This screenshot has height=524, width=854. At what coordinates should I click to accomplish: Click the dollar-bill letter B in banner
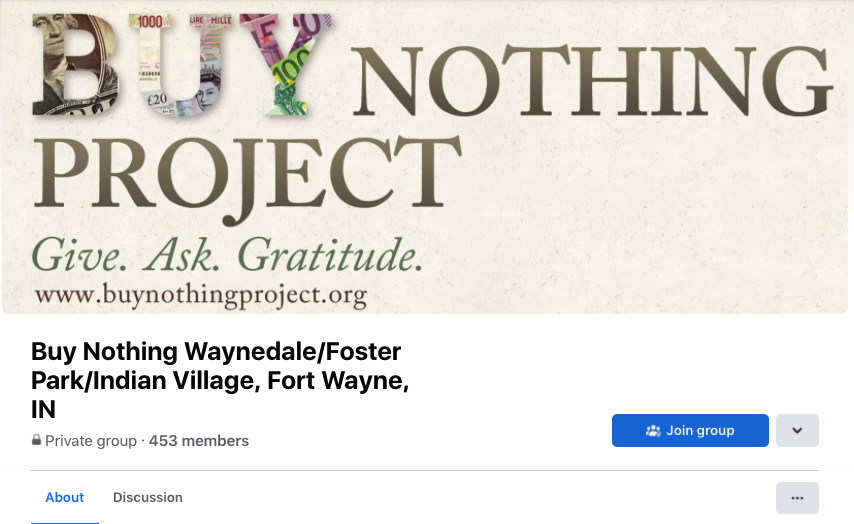[72, 65]
